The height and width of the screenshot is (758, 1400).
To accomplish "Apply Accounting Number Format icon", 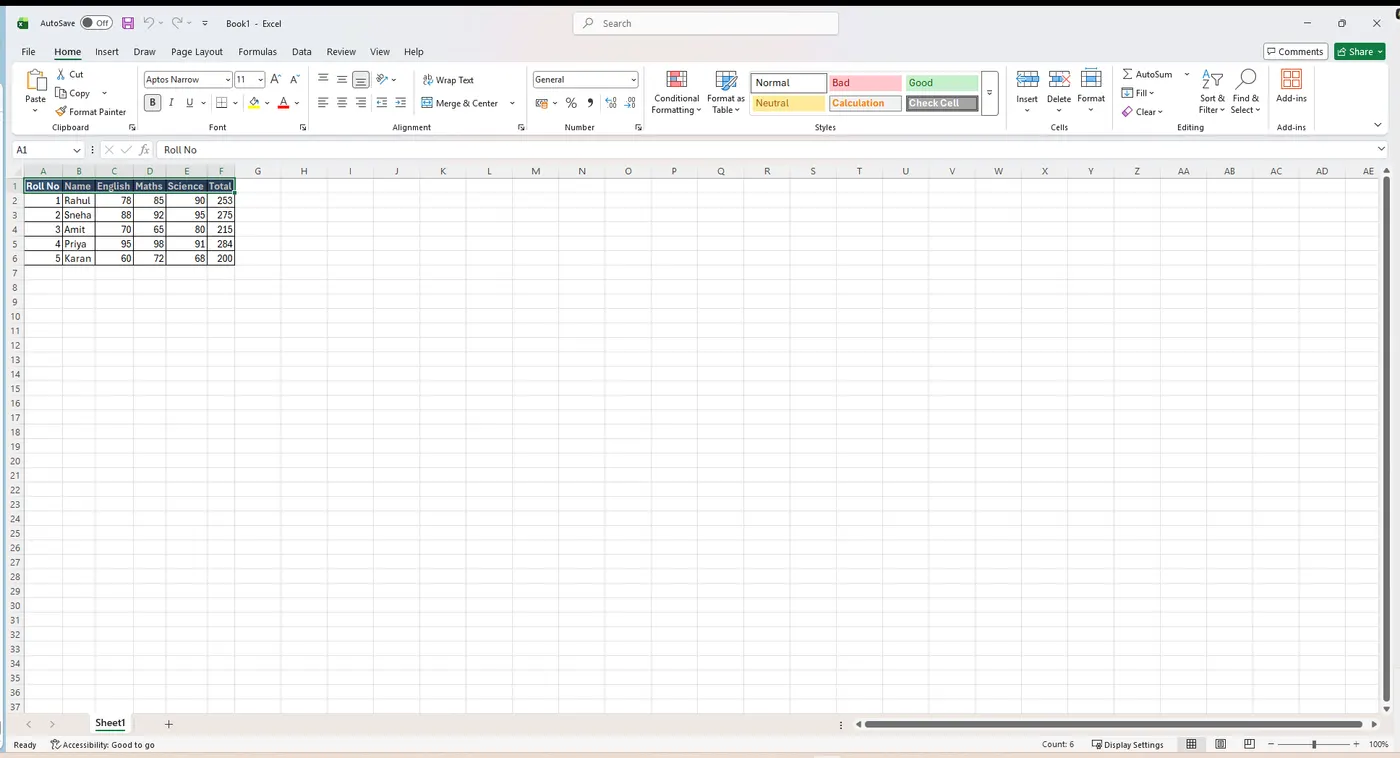I will (542, 103).
